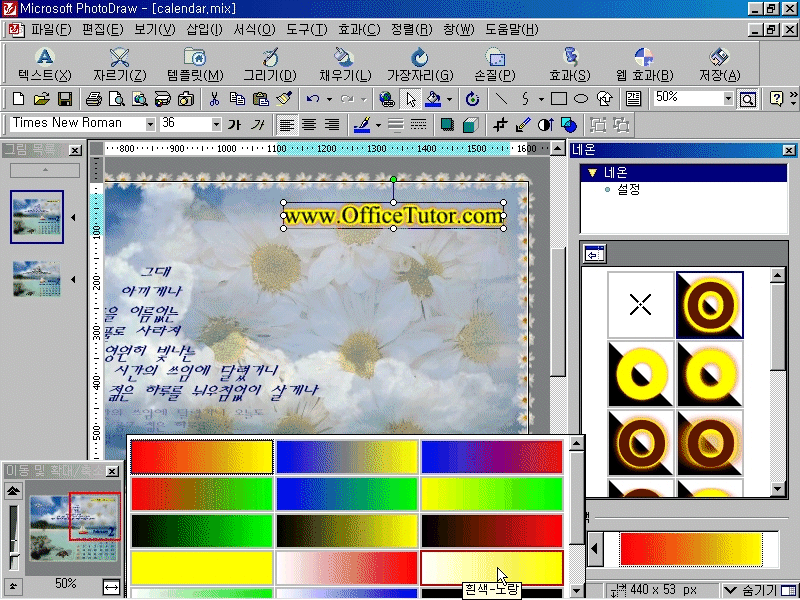This screenshot has width=800, height=600.
Task: Collapse the 네온 workpane section
Action: [x=592, y=172]
